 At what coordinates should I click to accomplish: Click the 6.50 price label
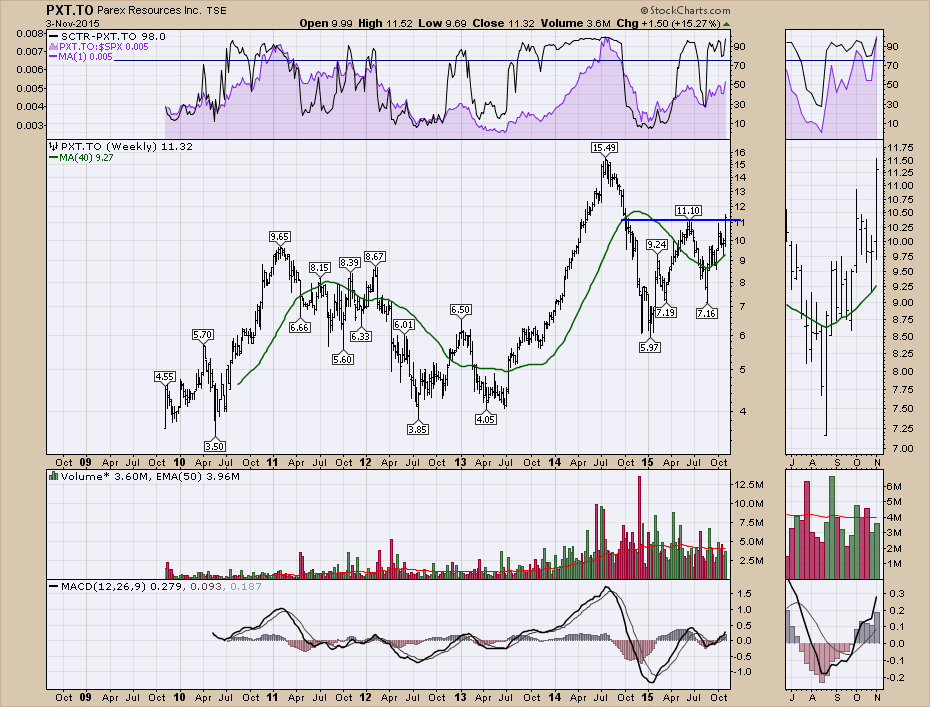(x=460, y=310)
